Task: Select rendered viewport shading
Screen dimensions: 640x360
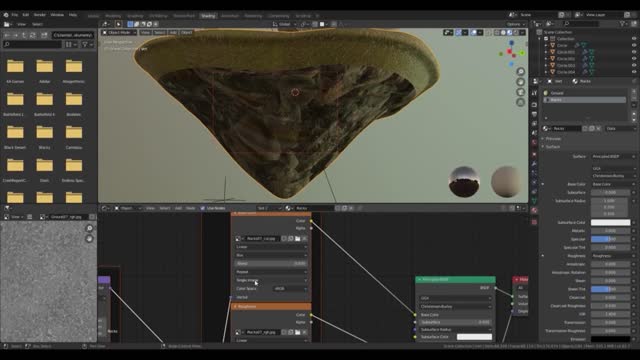Action: click(516, 32)
